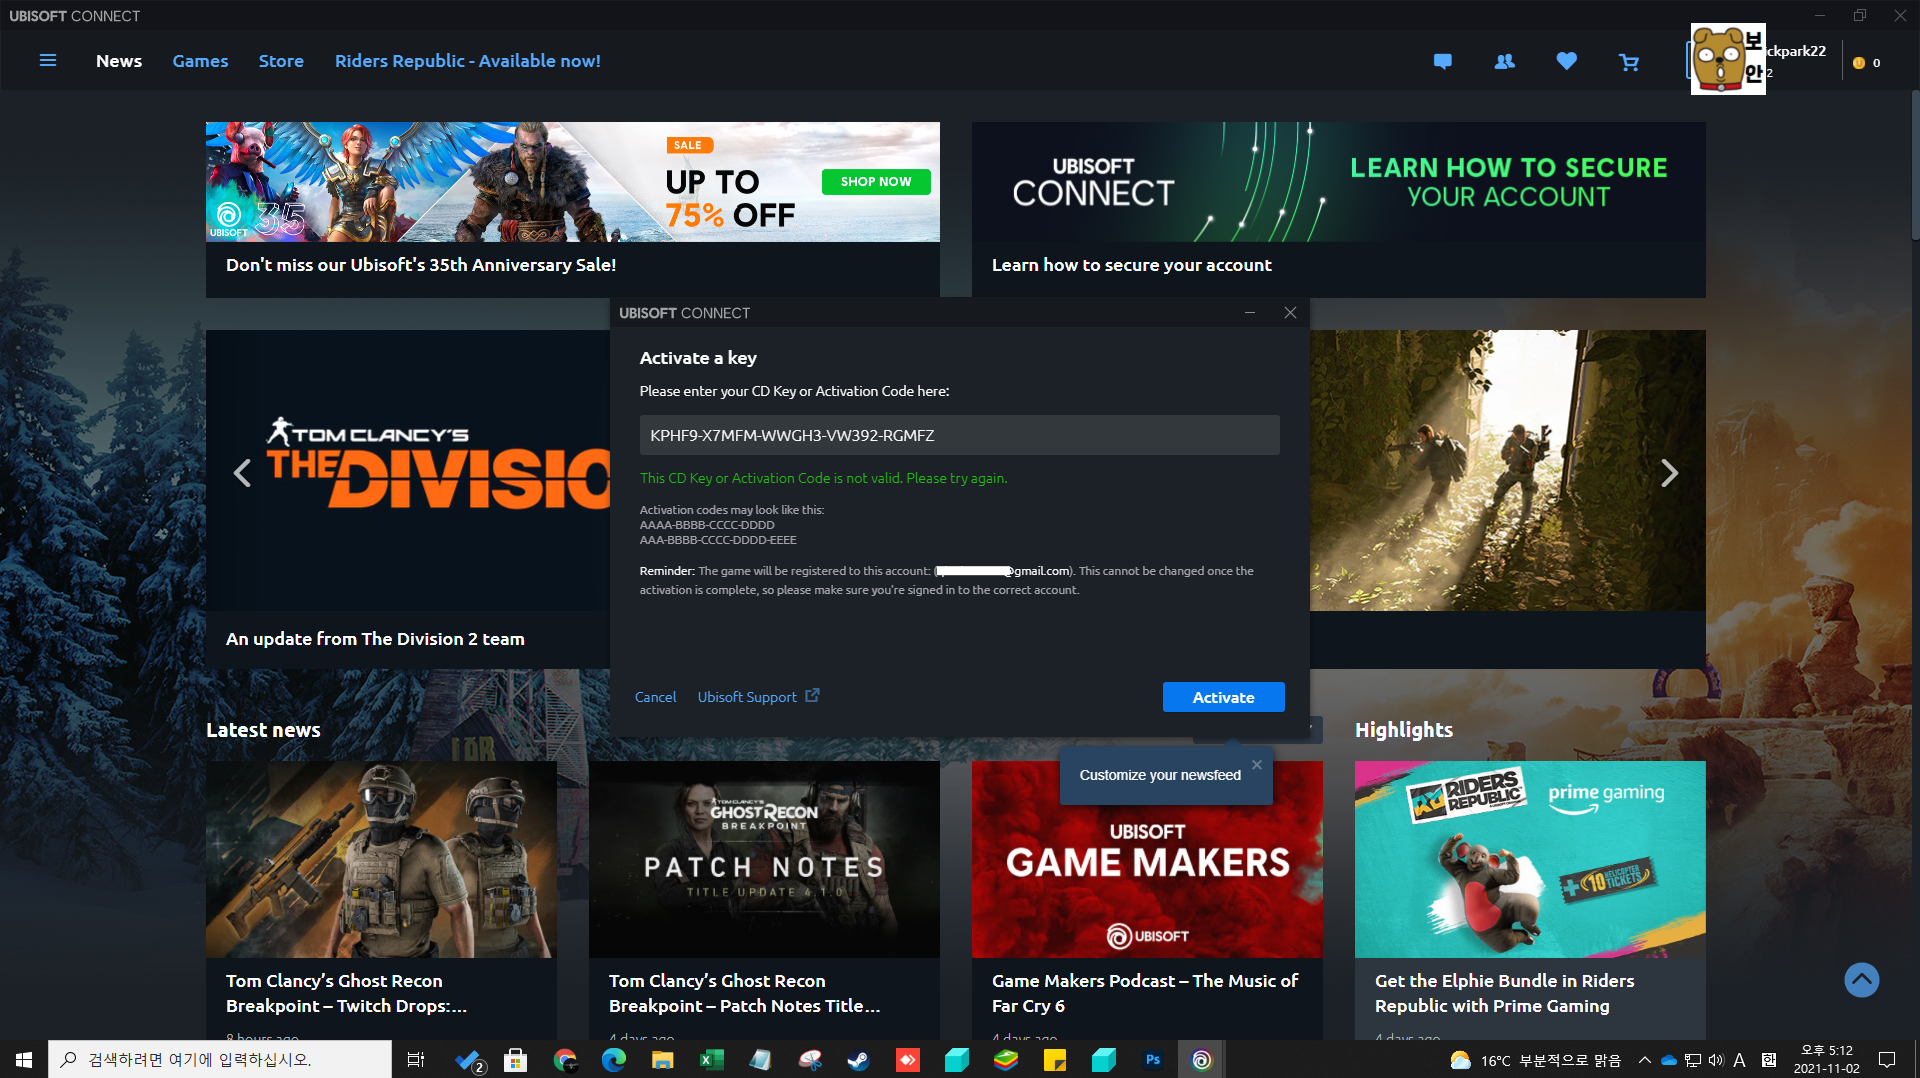Dismiss the Customize your newsfeed tooltip
This screenshot has width=1920, height=1078.
[1257, 764]
